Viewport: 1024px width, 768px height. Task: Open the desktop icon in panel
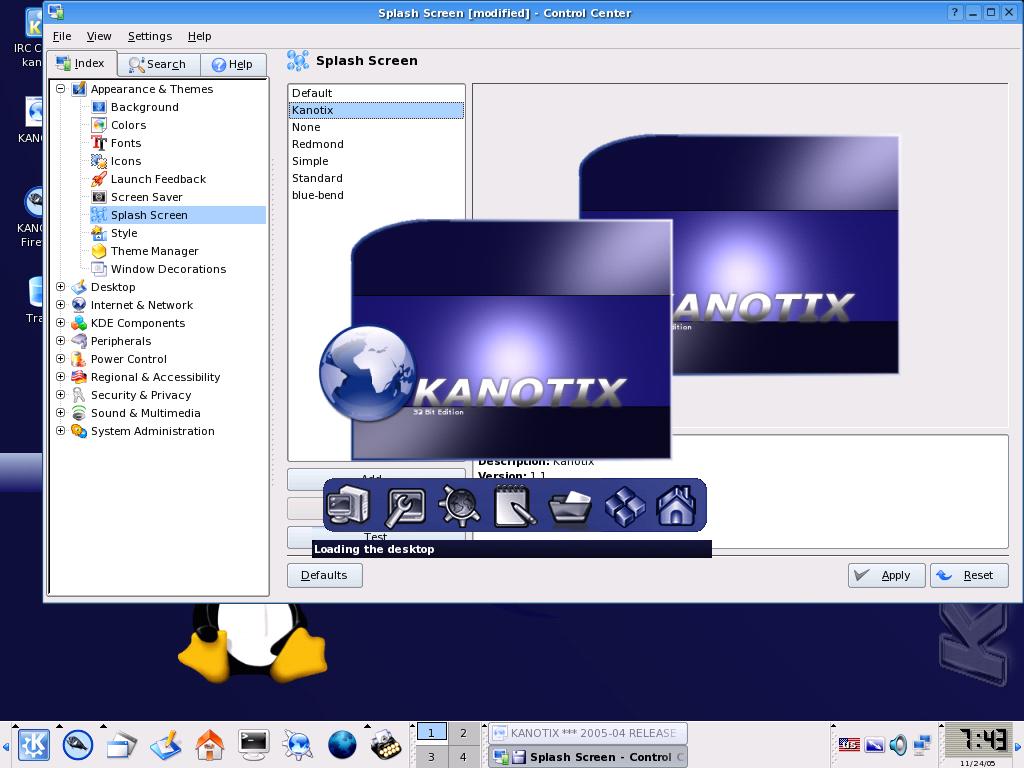(x=121, y=744)
